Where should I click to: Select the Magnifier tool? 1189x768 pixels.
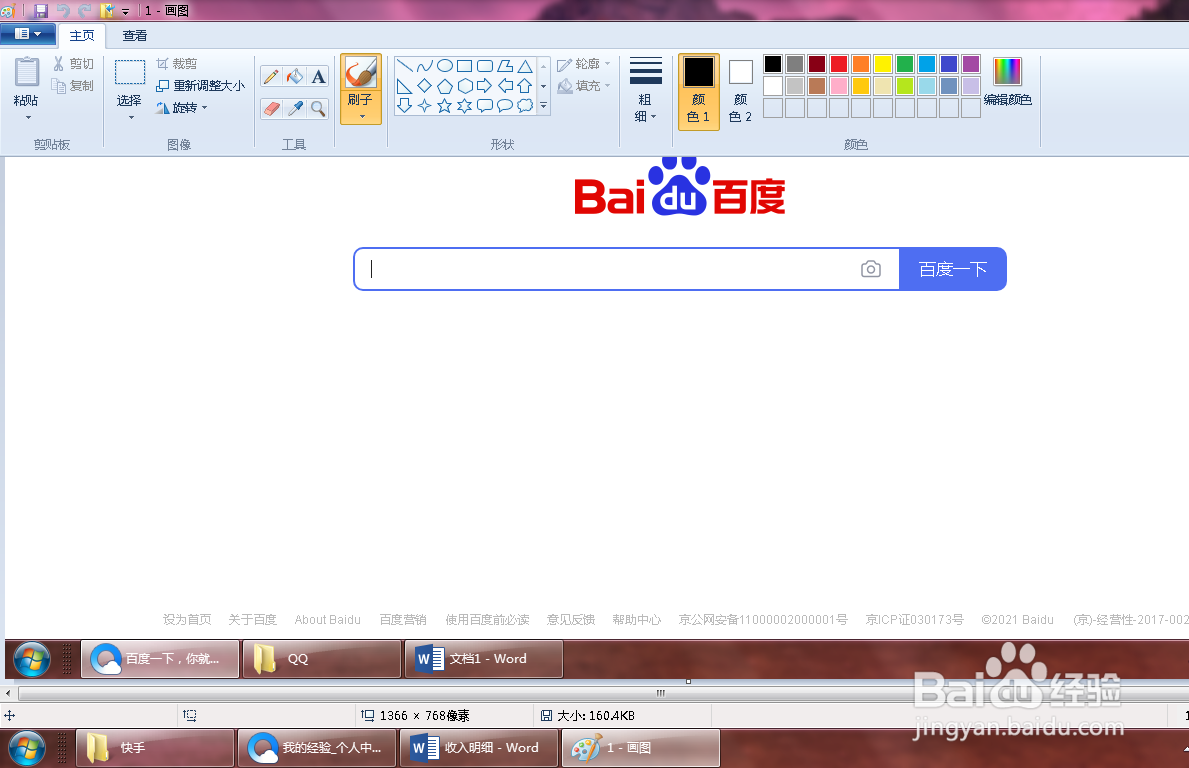(318, 108)
